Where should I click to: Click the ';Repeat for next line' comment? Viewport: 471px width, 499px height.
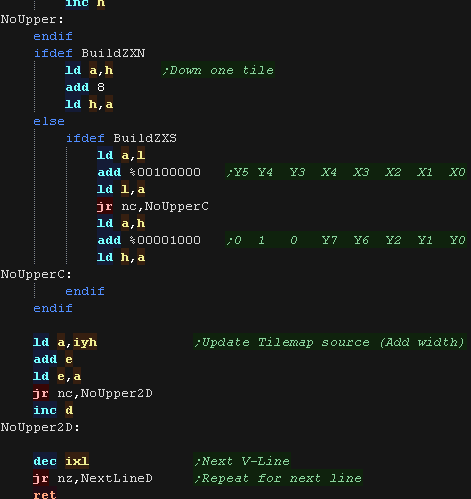tap(278, 478)
